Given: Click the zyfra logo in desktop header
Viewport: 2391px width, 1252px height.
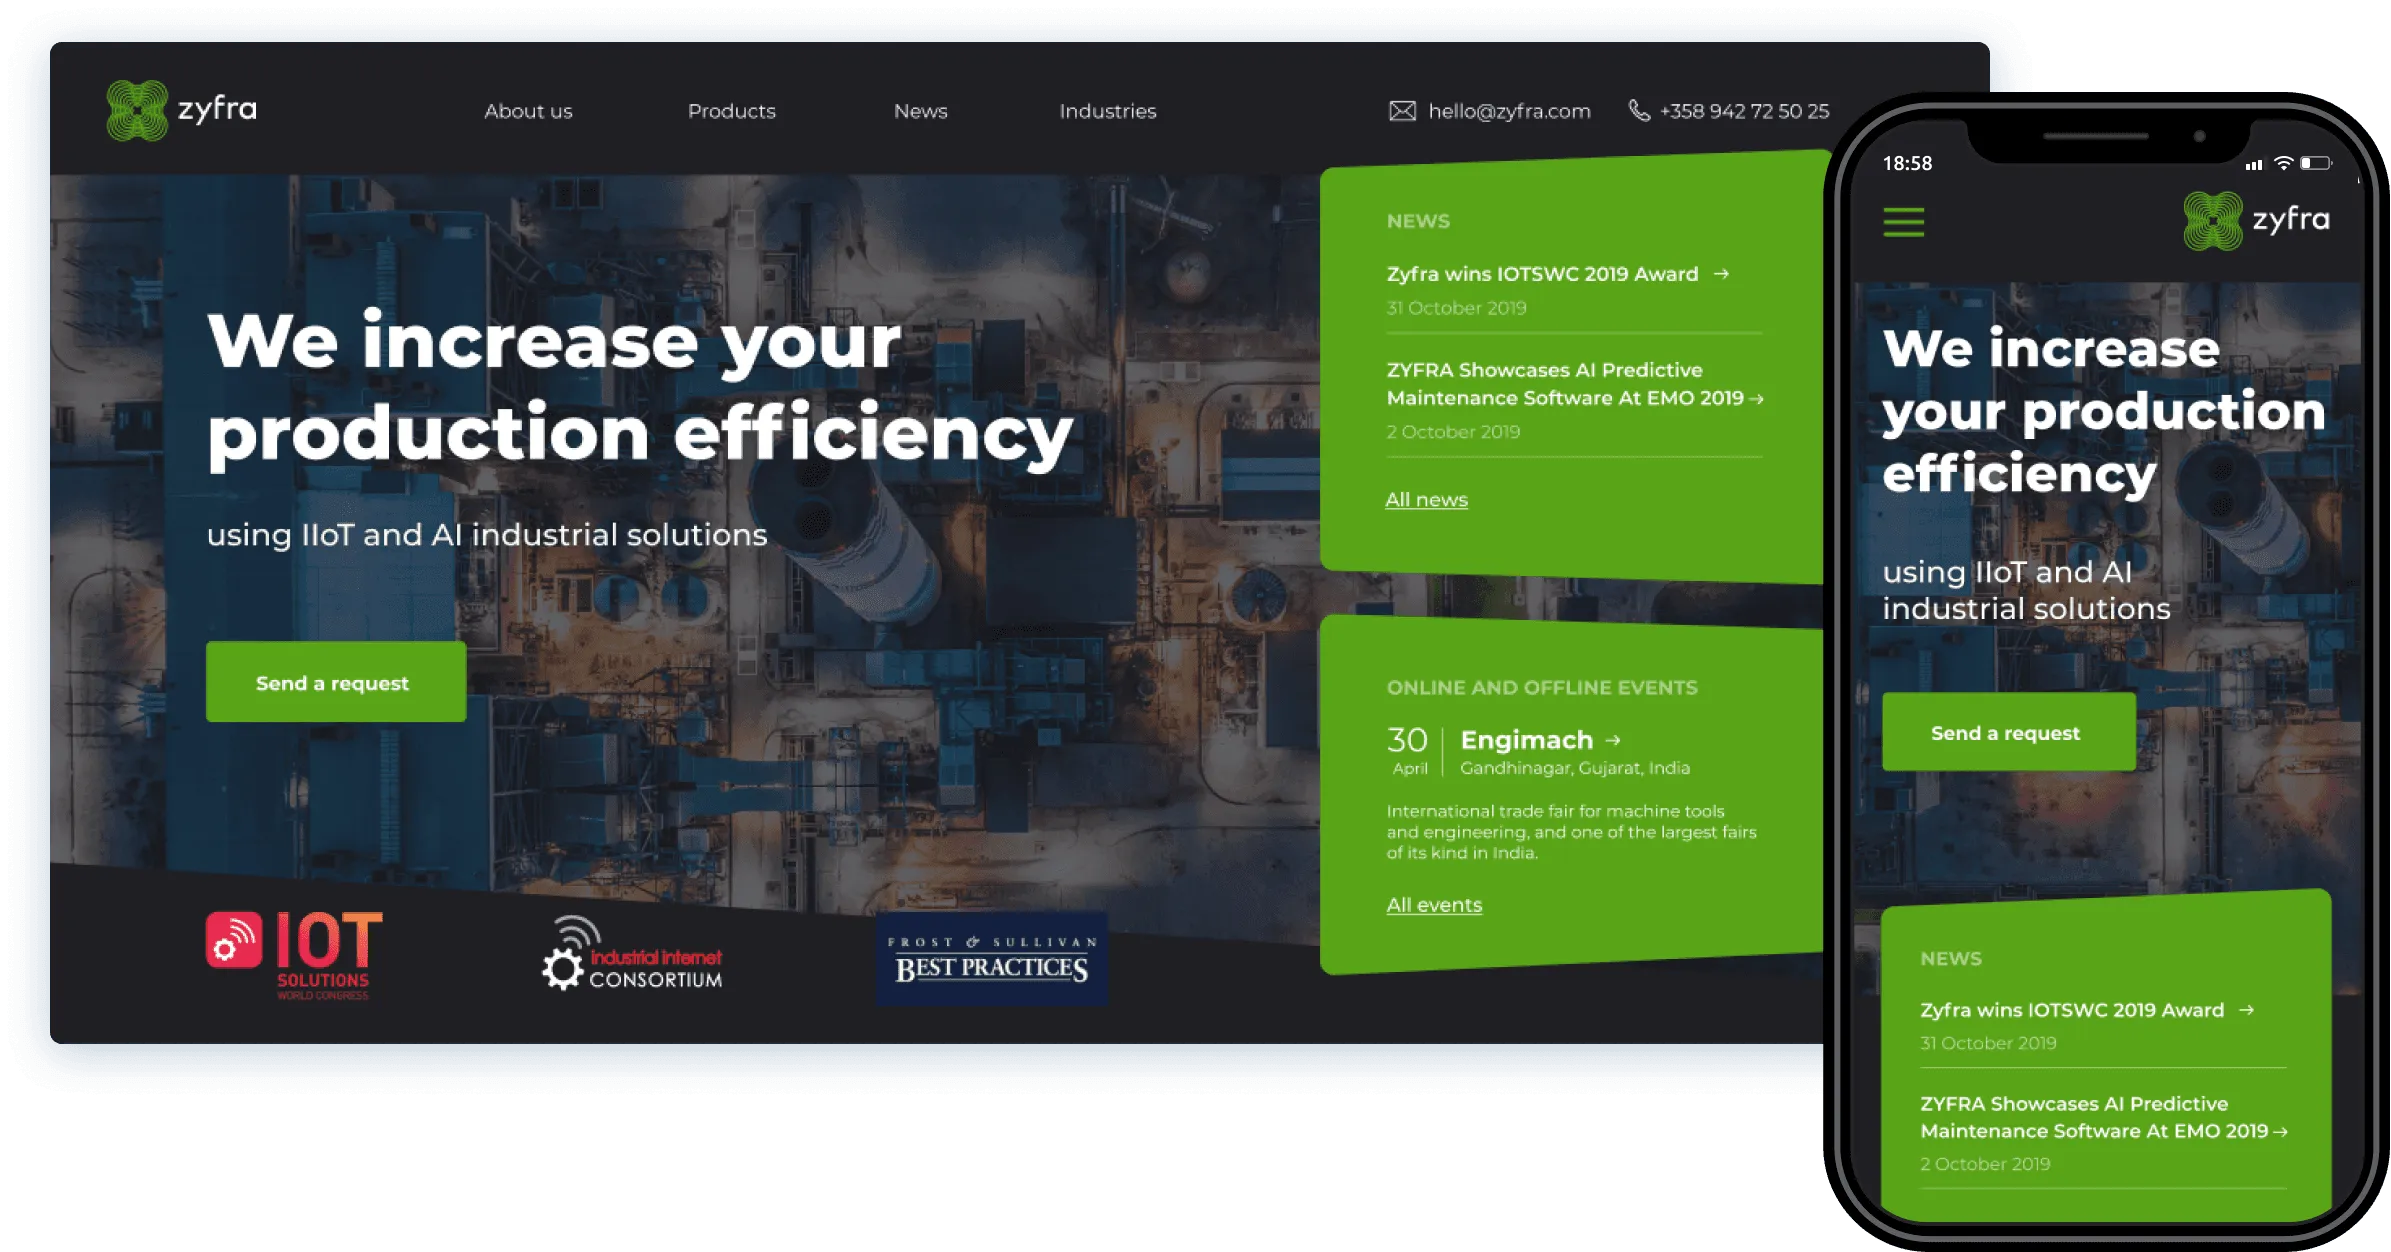Looking at the screenshot, I should point(182,110).
